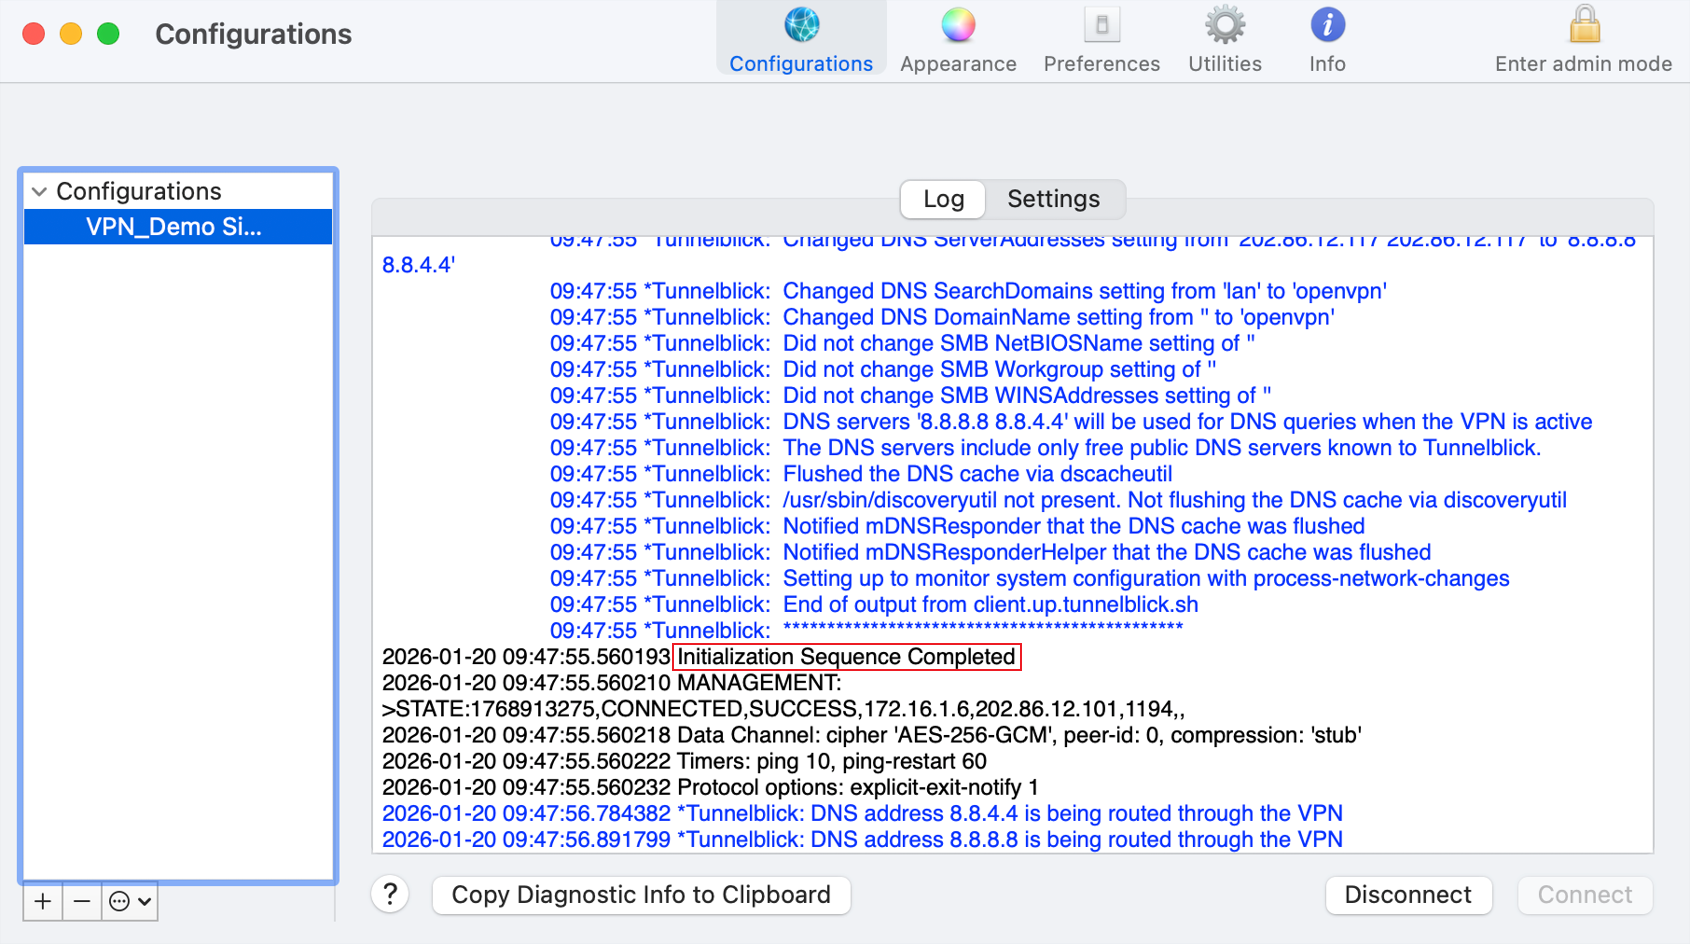
Task: Click the lock to enter admin mode
Action: 1583,26
